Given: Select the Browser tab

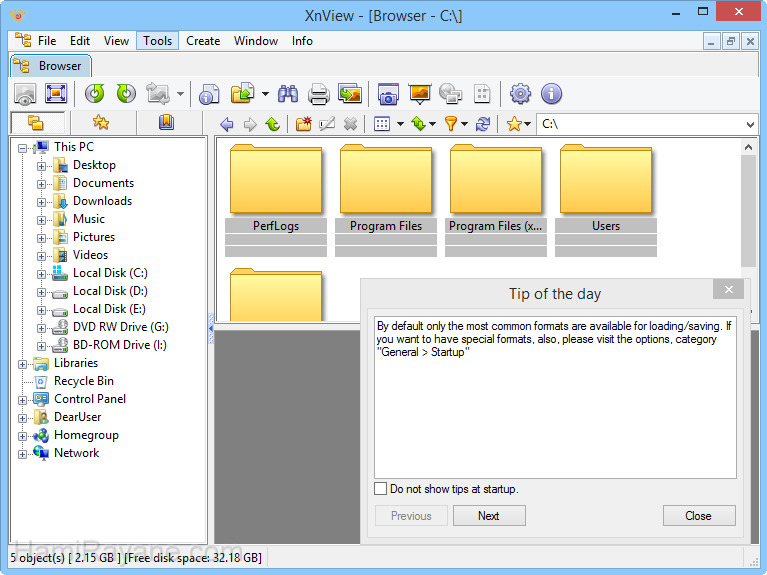Looking at the screenshot, I should click(x=51, y=66).
